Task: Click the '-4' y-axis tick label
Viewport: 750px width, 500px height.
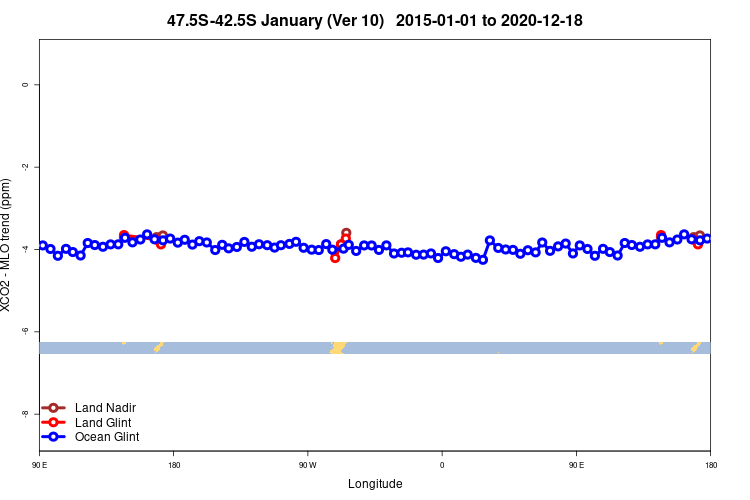Action: pos(24,249)
